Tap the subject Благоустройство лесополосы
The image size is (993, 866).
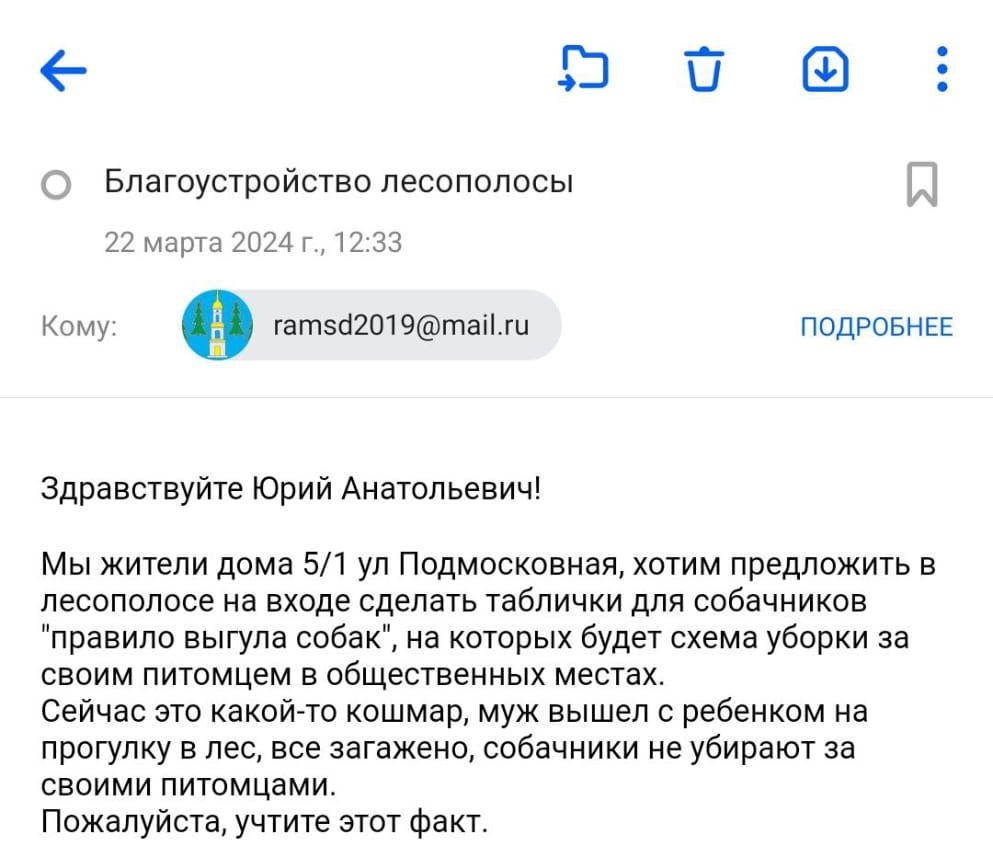click(339, 183)
